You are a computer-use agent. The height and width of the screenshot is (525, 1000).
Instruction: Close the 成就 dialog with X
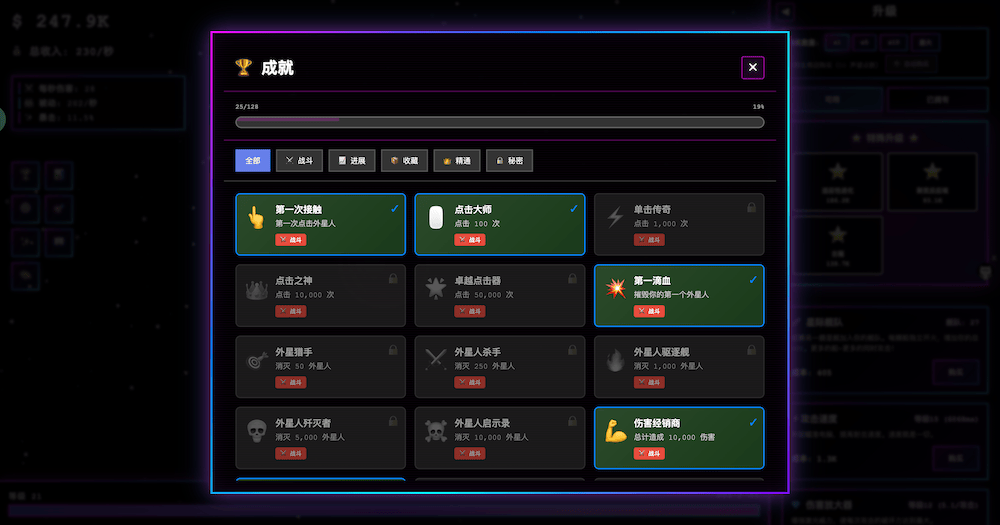tap(753, 67)
